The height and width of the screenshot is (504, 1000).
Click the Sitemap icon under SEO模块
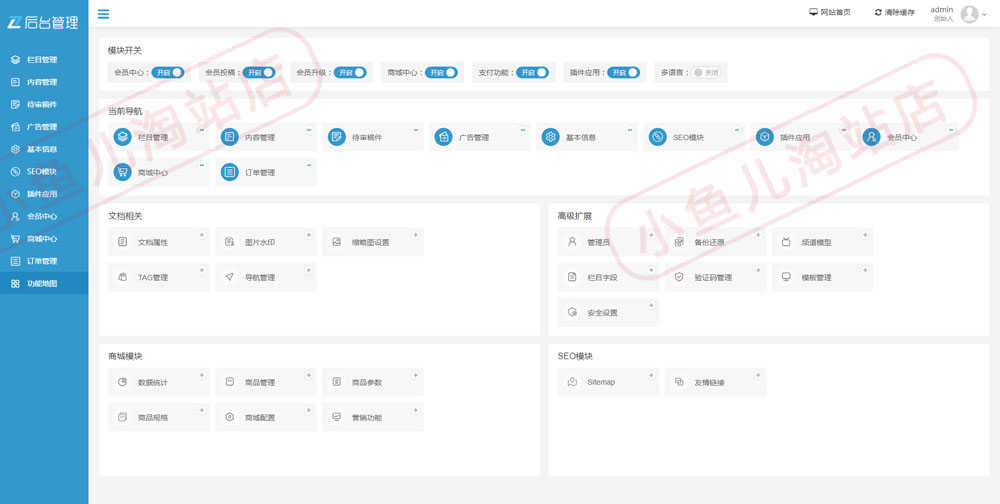(572, 382)
